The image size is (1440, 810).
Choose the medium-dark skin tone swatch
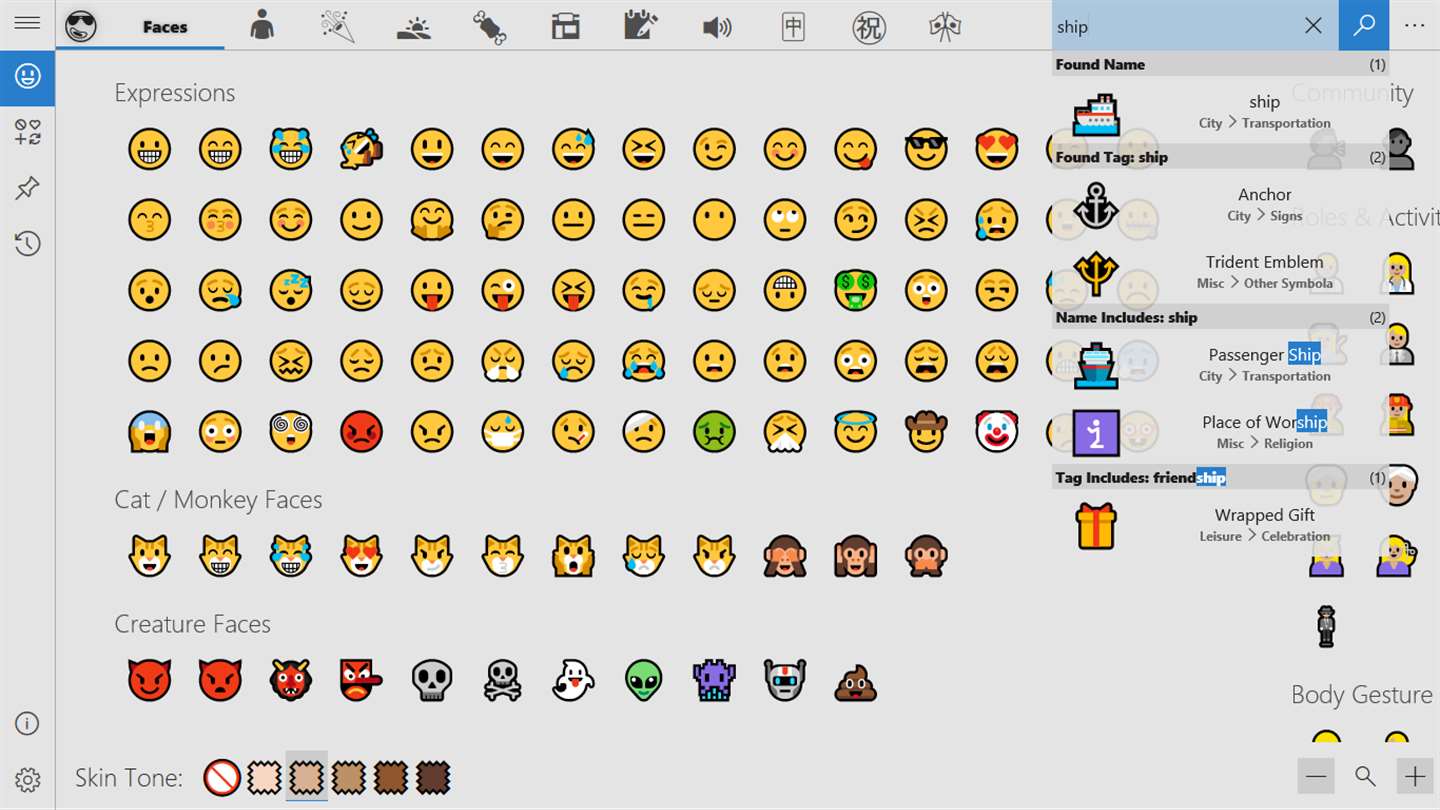(391, 777)
